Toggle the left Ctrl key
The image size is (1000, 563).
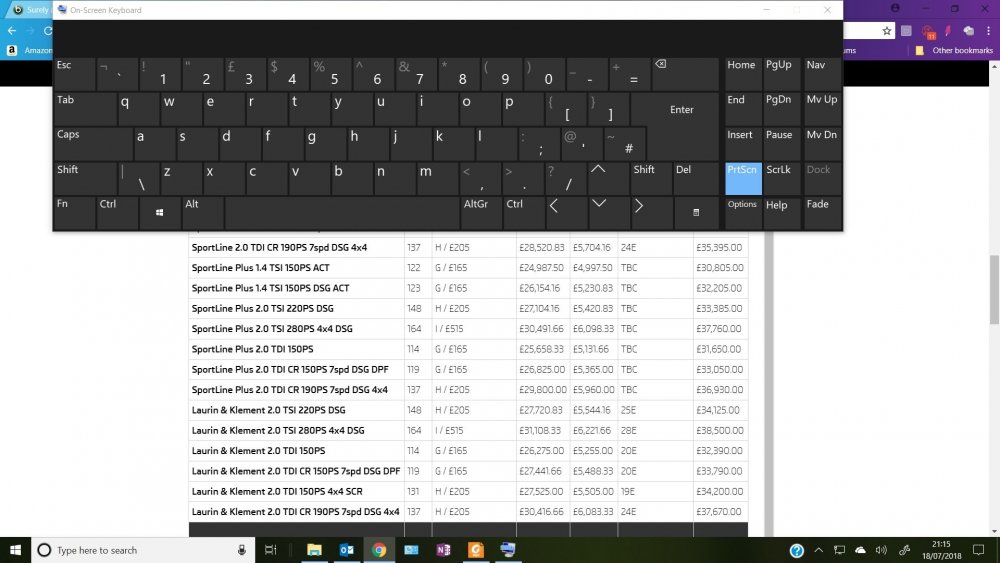(x=117, y=212)
